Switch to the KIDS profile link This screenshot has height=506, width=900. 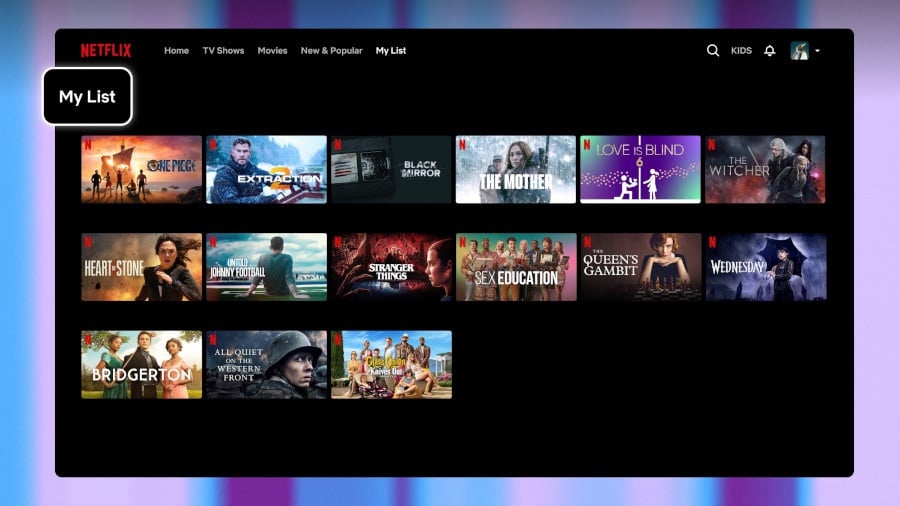click(741, 50)
